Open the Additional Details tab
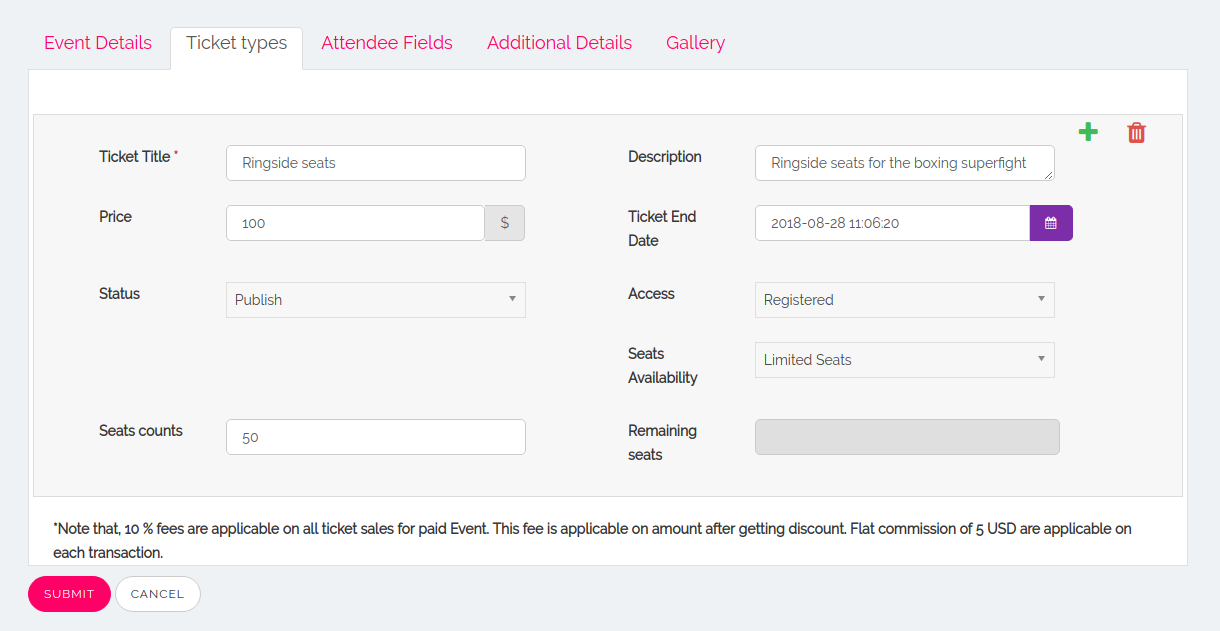Image resolution: width=1220 pixels, height=631 pixels. coord(559,43)
